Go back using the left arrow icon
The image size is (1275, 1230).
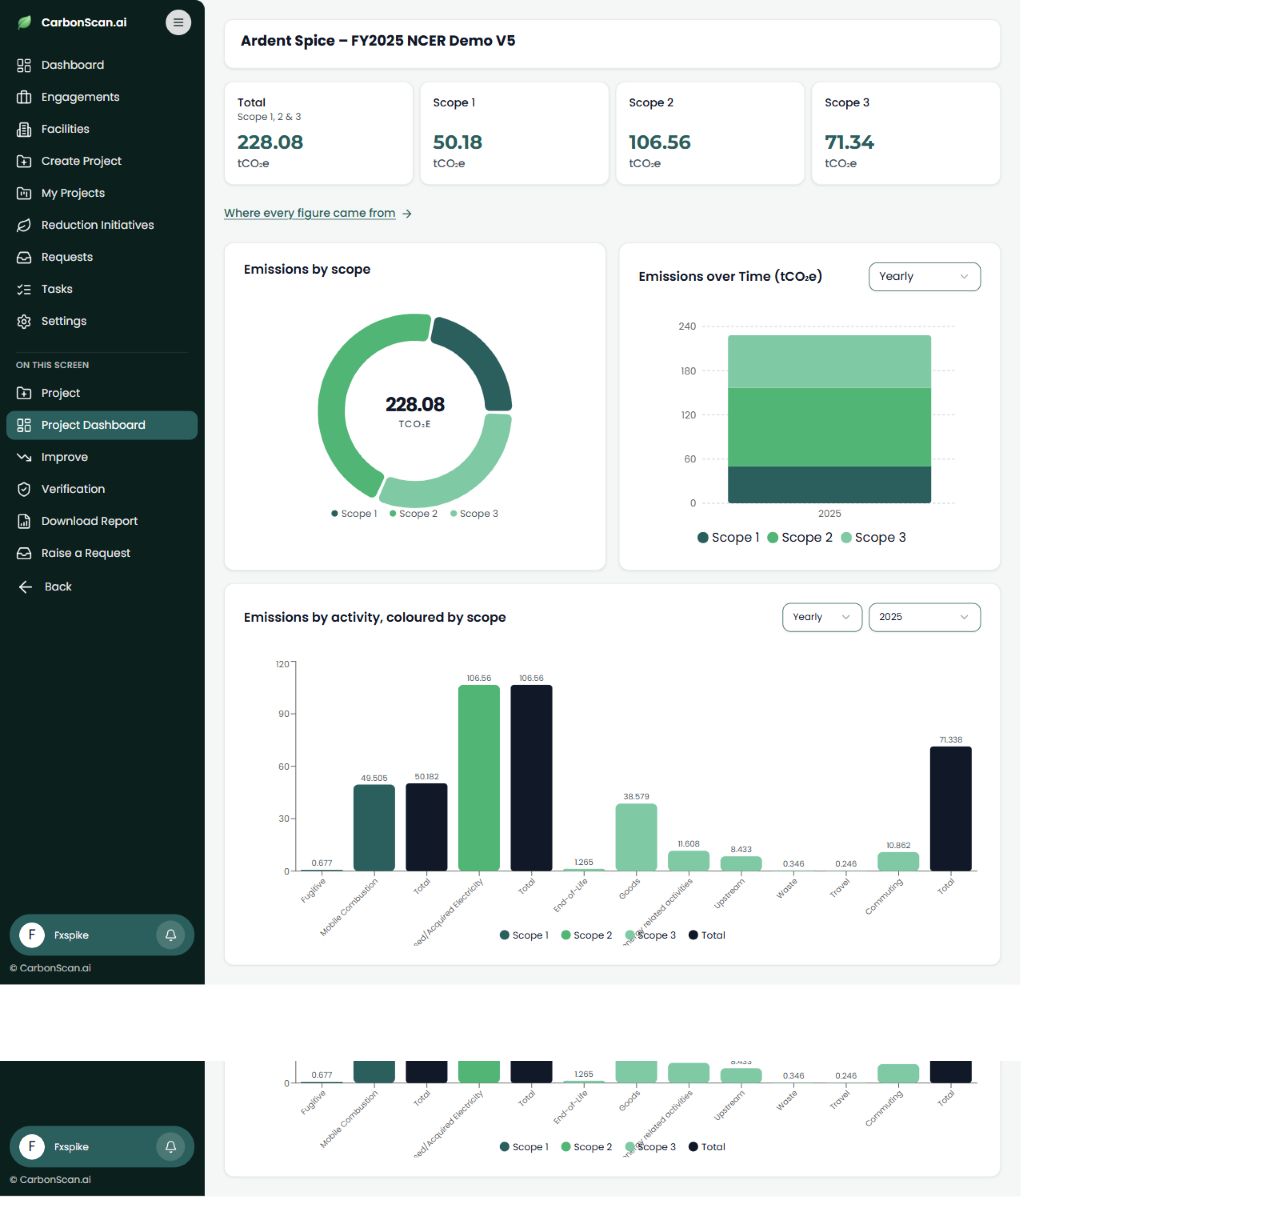tap(26, 587)
